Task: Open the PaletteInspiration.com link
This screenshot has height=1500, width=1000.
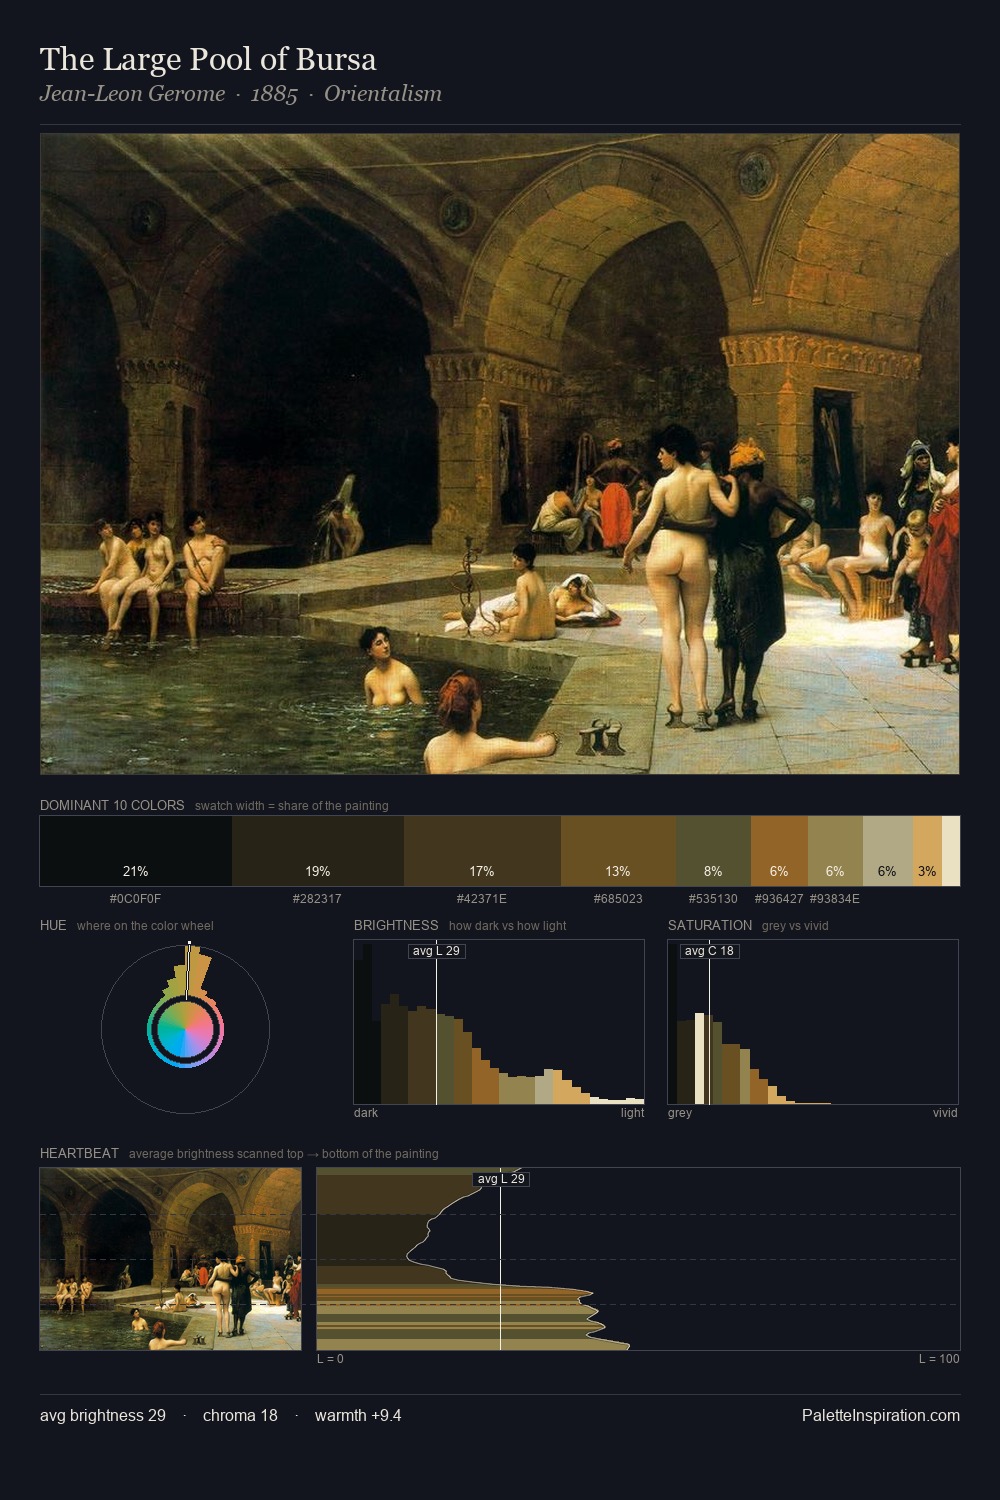Action: tap(881, 1415)
